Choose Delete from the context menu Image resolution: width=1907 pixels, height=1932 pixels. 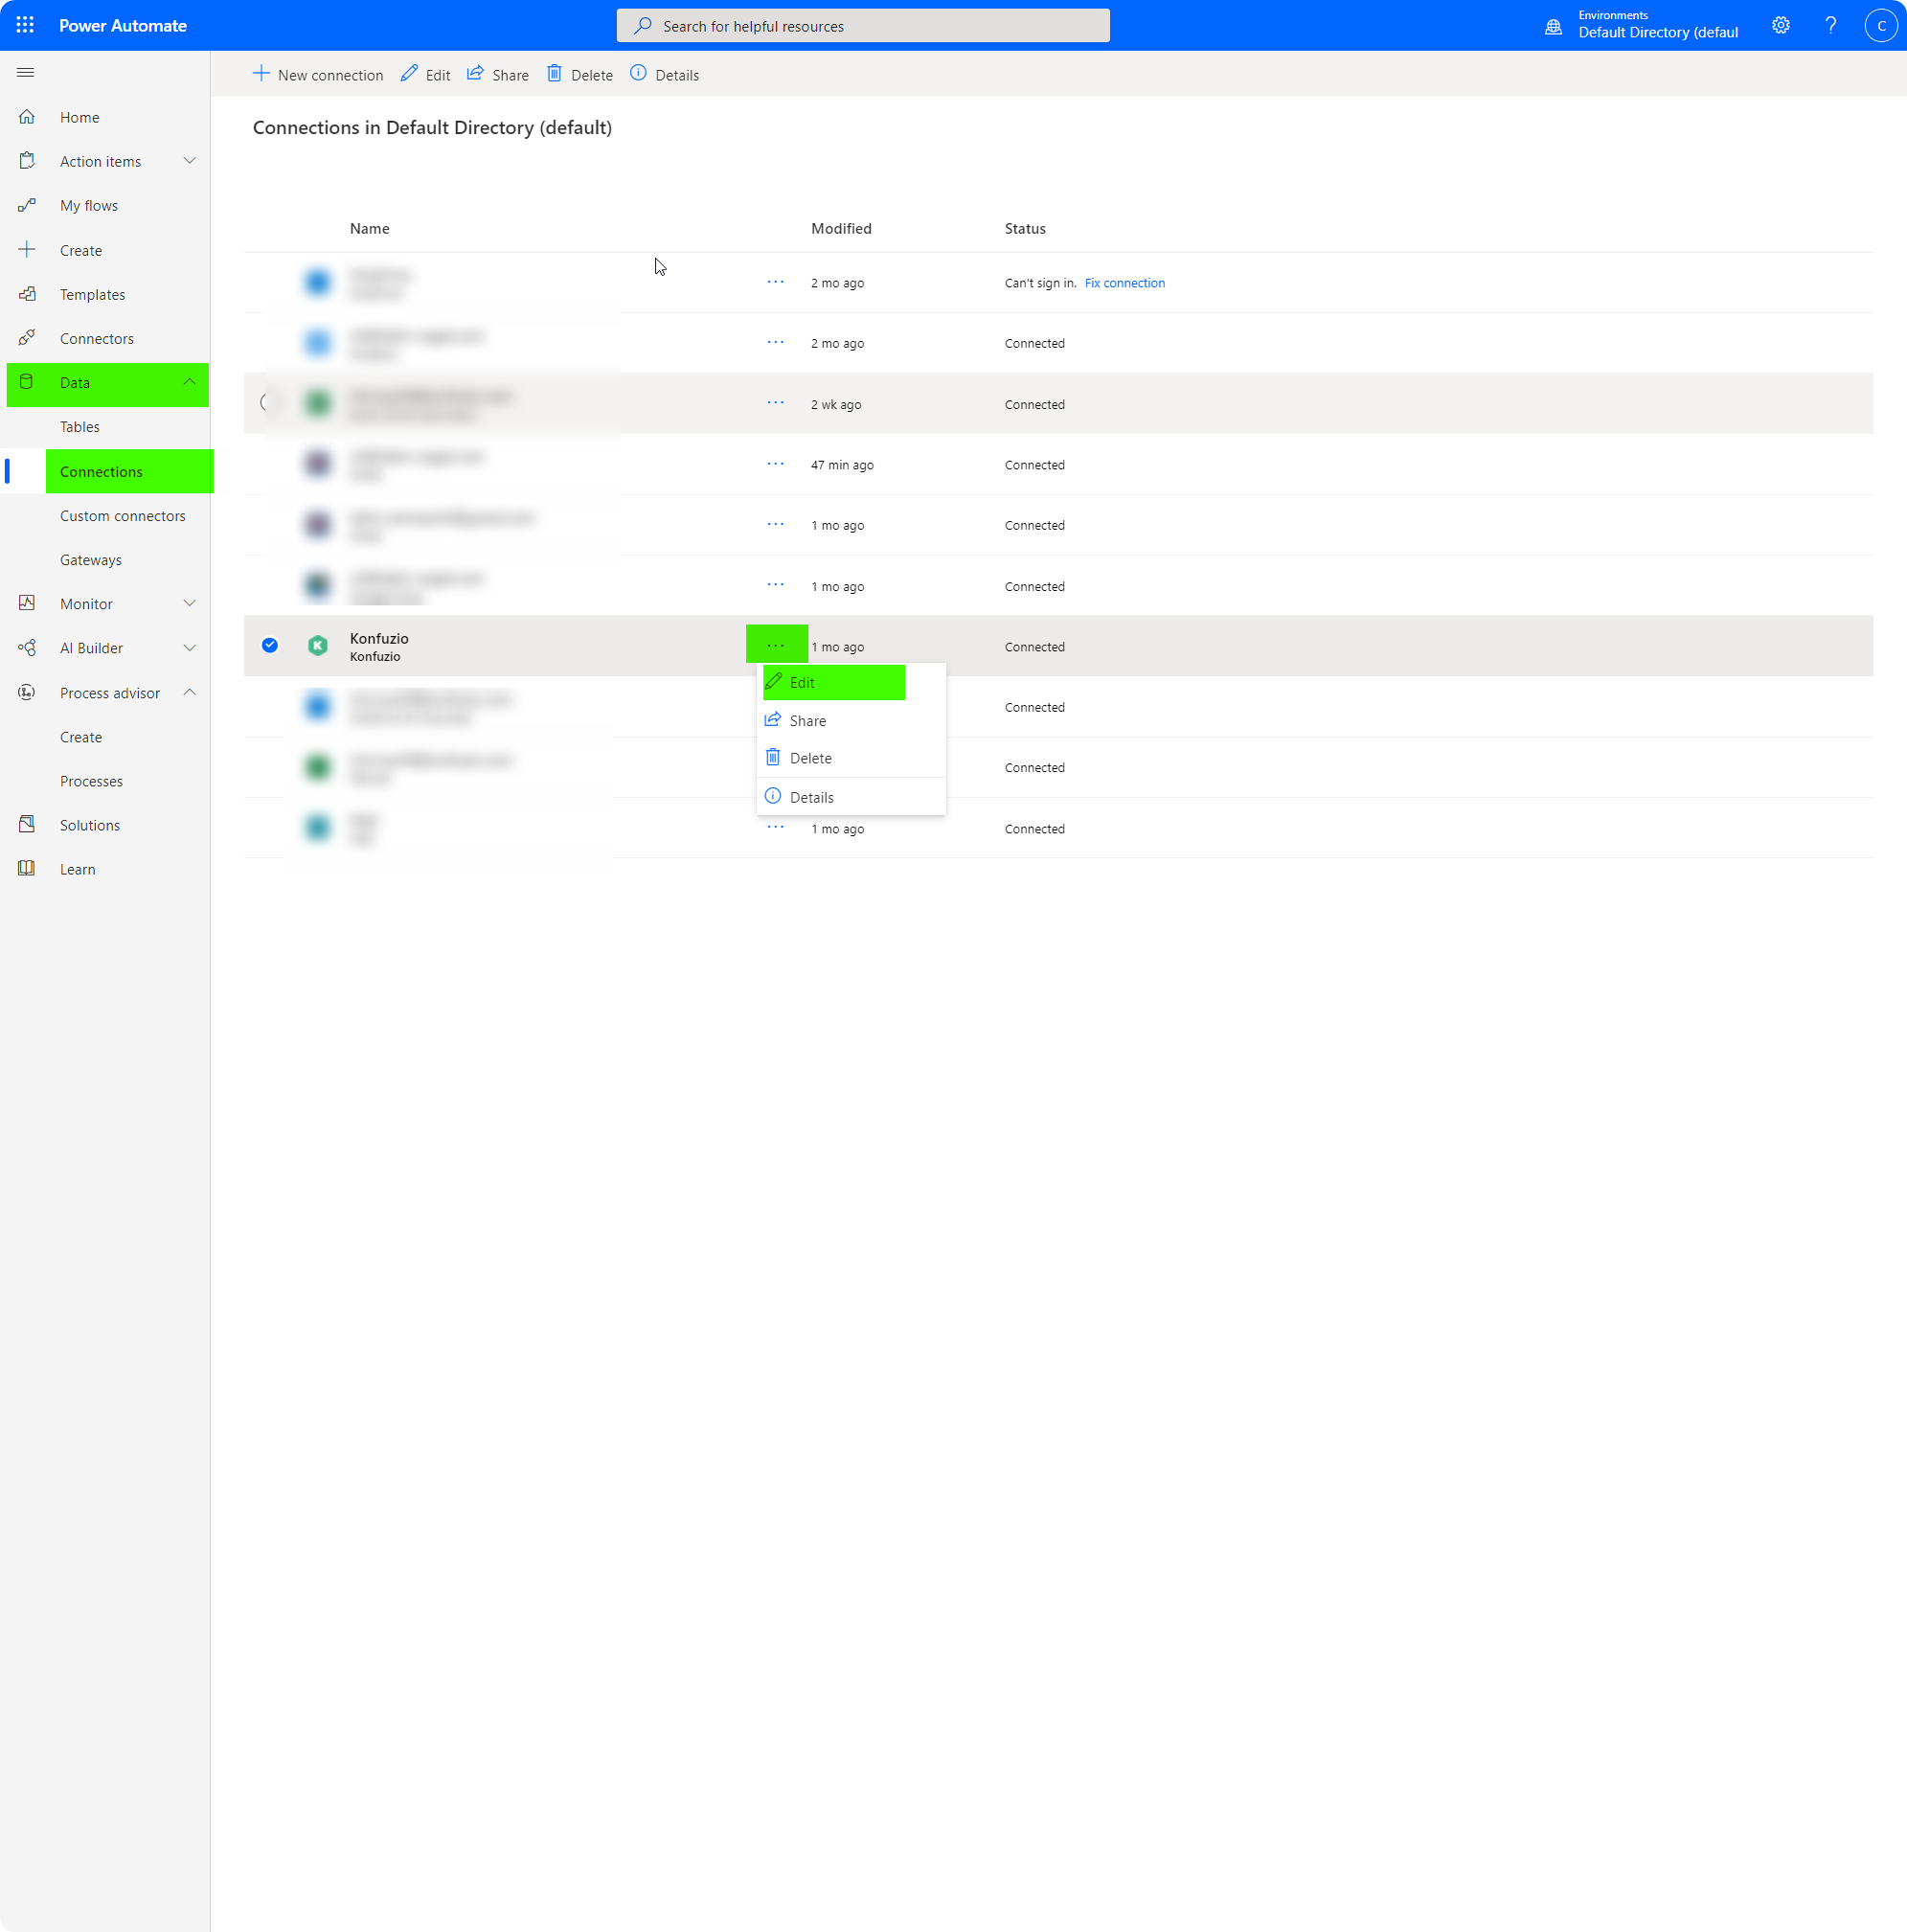click(851, 758)
